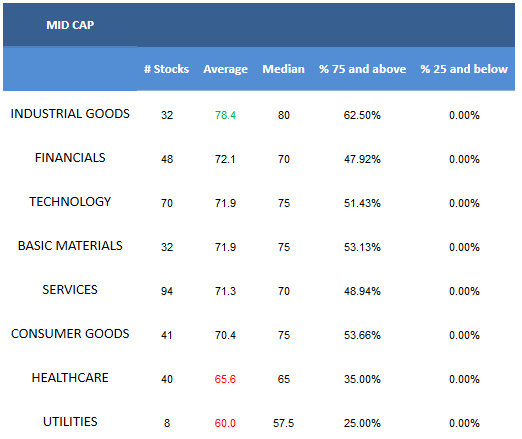The width and height of the screenshot is (522, 439).
Task: Click the 62.50% cell for Industrial Goods
Action: click(362, 115)
